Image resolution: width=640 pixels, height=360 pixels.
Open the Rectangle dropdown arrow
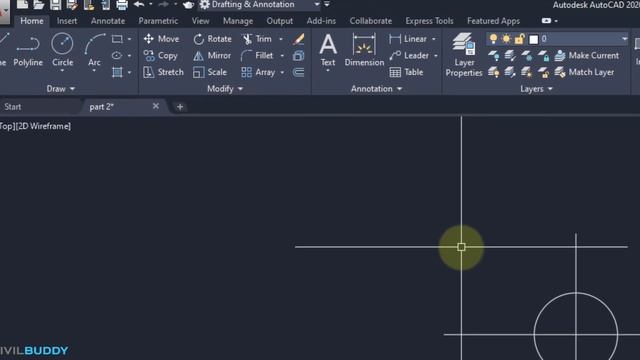(x=129, y=39)
